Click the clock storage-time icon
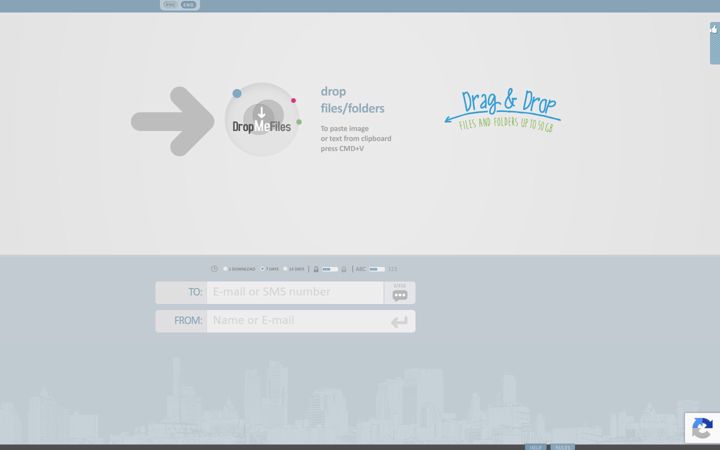The width and height of the screenshot is (720, 450). [x=214, y=269]
